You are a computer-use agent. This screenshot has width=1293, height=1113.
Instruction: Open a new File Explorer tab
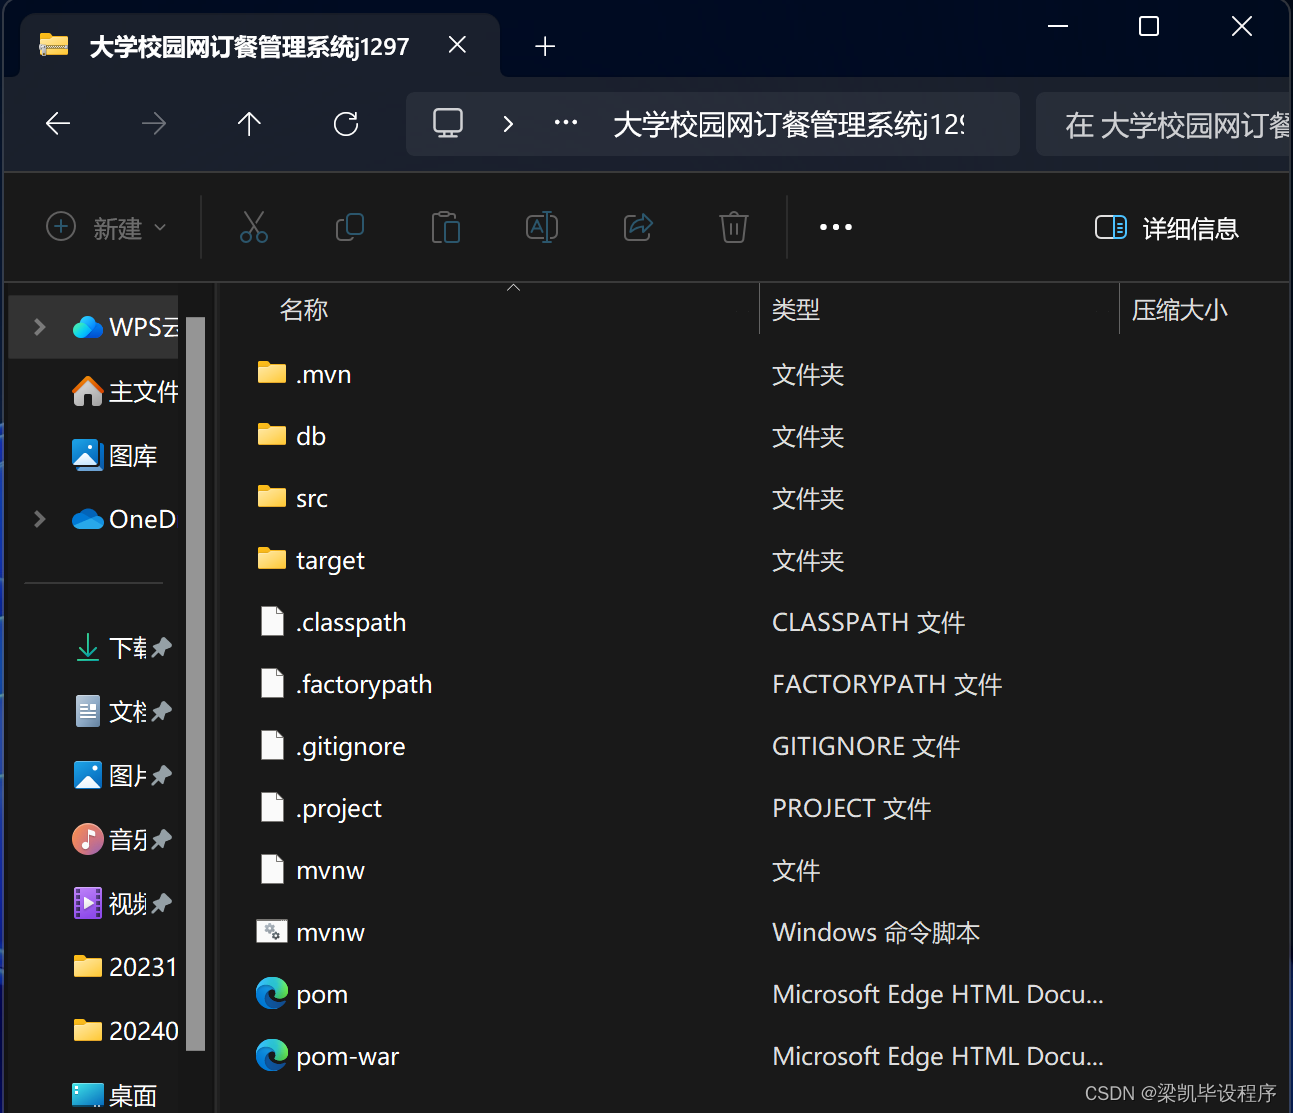click(545, 45)
